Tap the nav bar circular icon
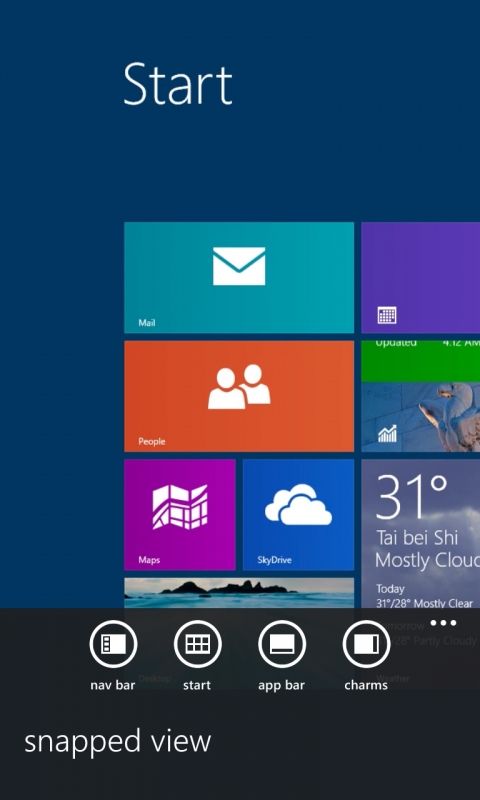The image size is (480, 800). [x=113, y=644]
